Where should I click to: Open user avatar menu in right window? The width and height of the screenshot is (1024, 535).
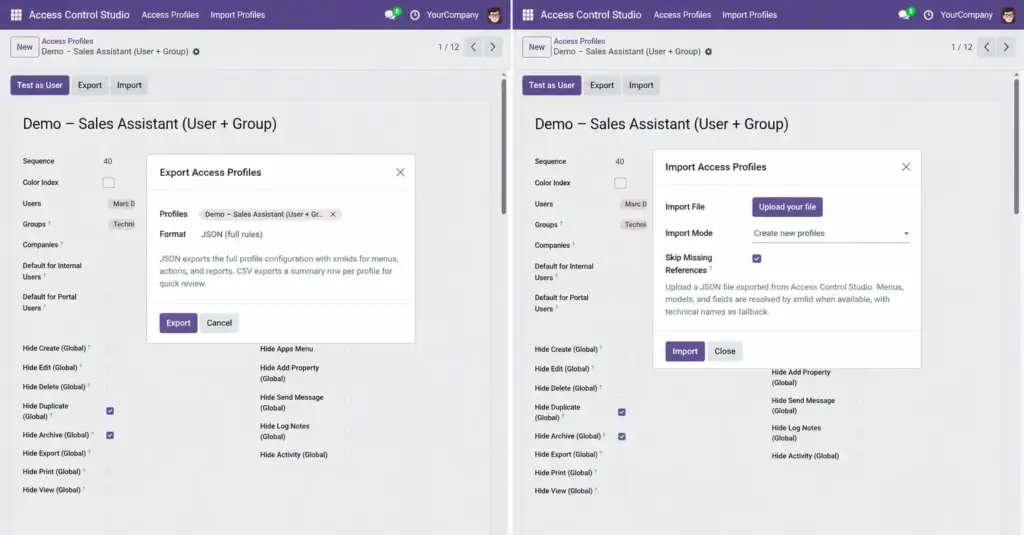(x=1008, y=14)
